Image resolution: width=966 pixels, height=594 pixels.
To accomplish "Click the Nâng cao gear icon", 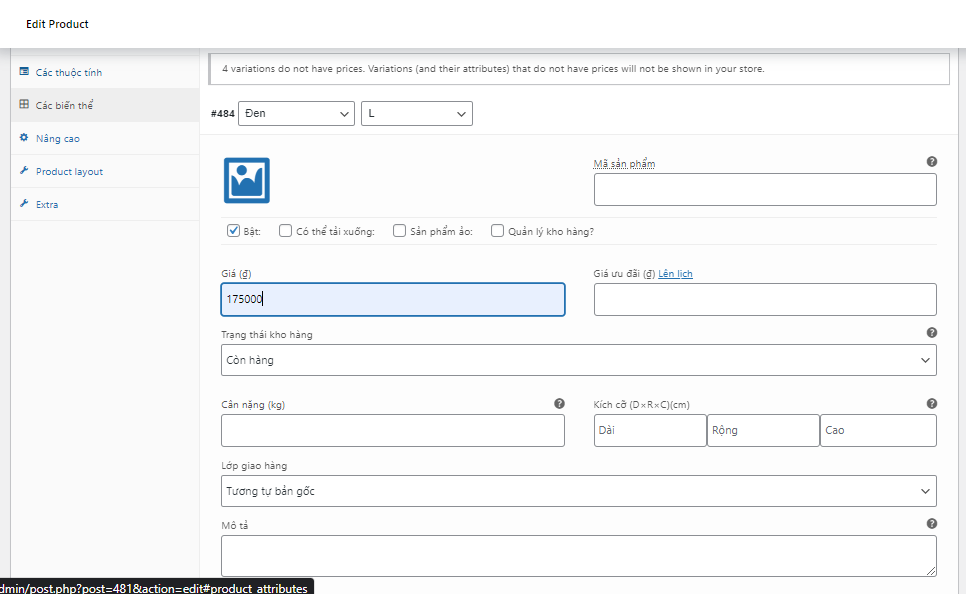I will pyautogui.click(x=24, y=138).
